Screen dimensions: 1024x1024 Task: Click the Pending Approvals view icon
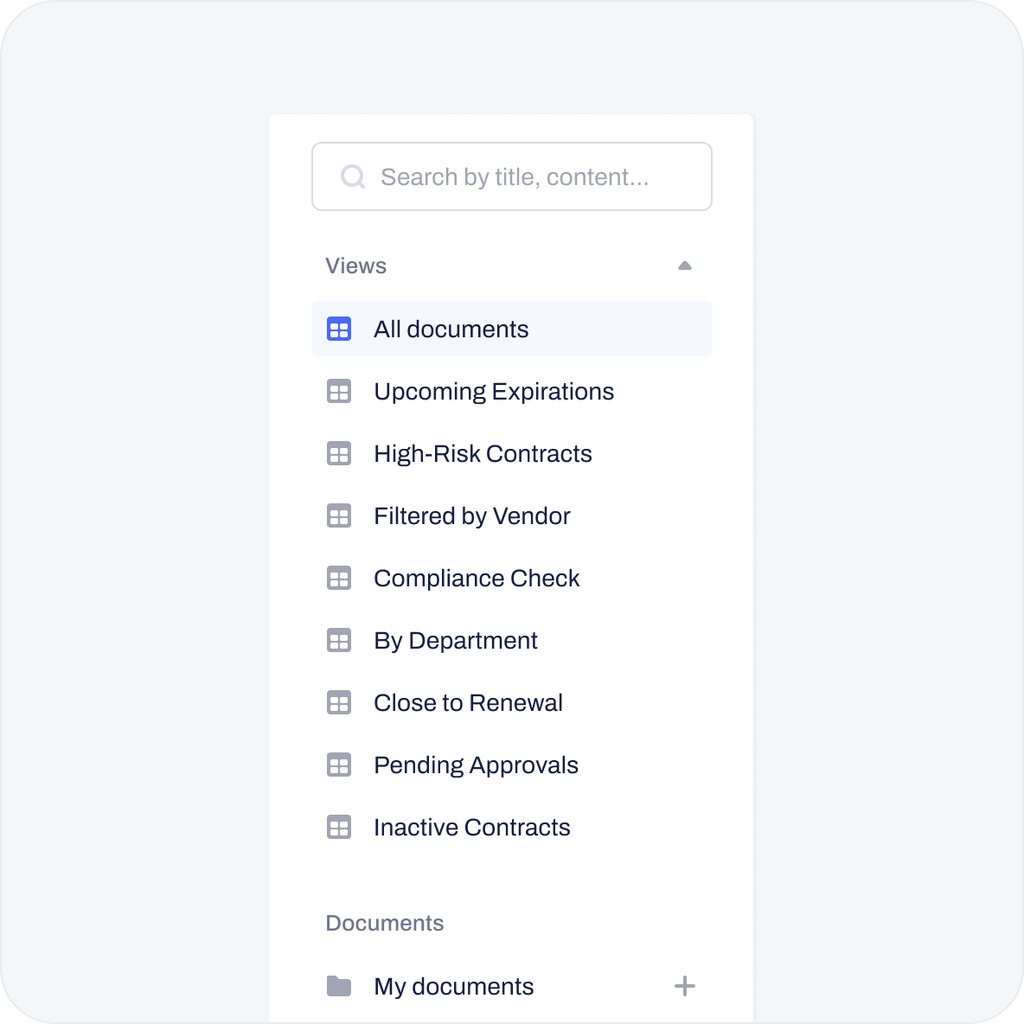(339, 765)
